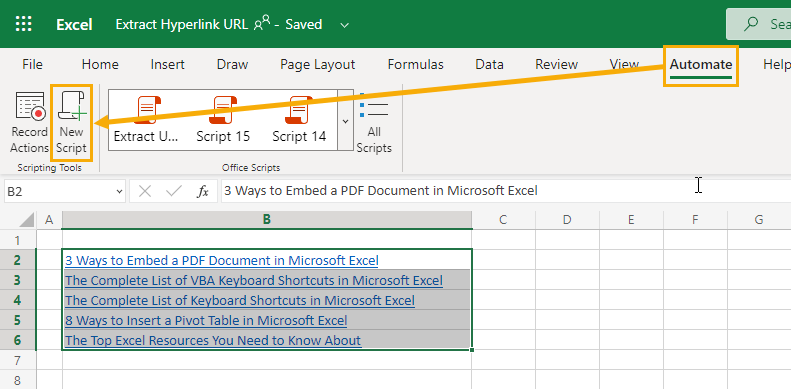Click the Select All corner triangle
The height and width of the screenshot is (389, 791).
click(x=28, y=219)
